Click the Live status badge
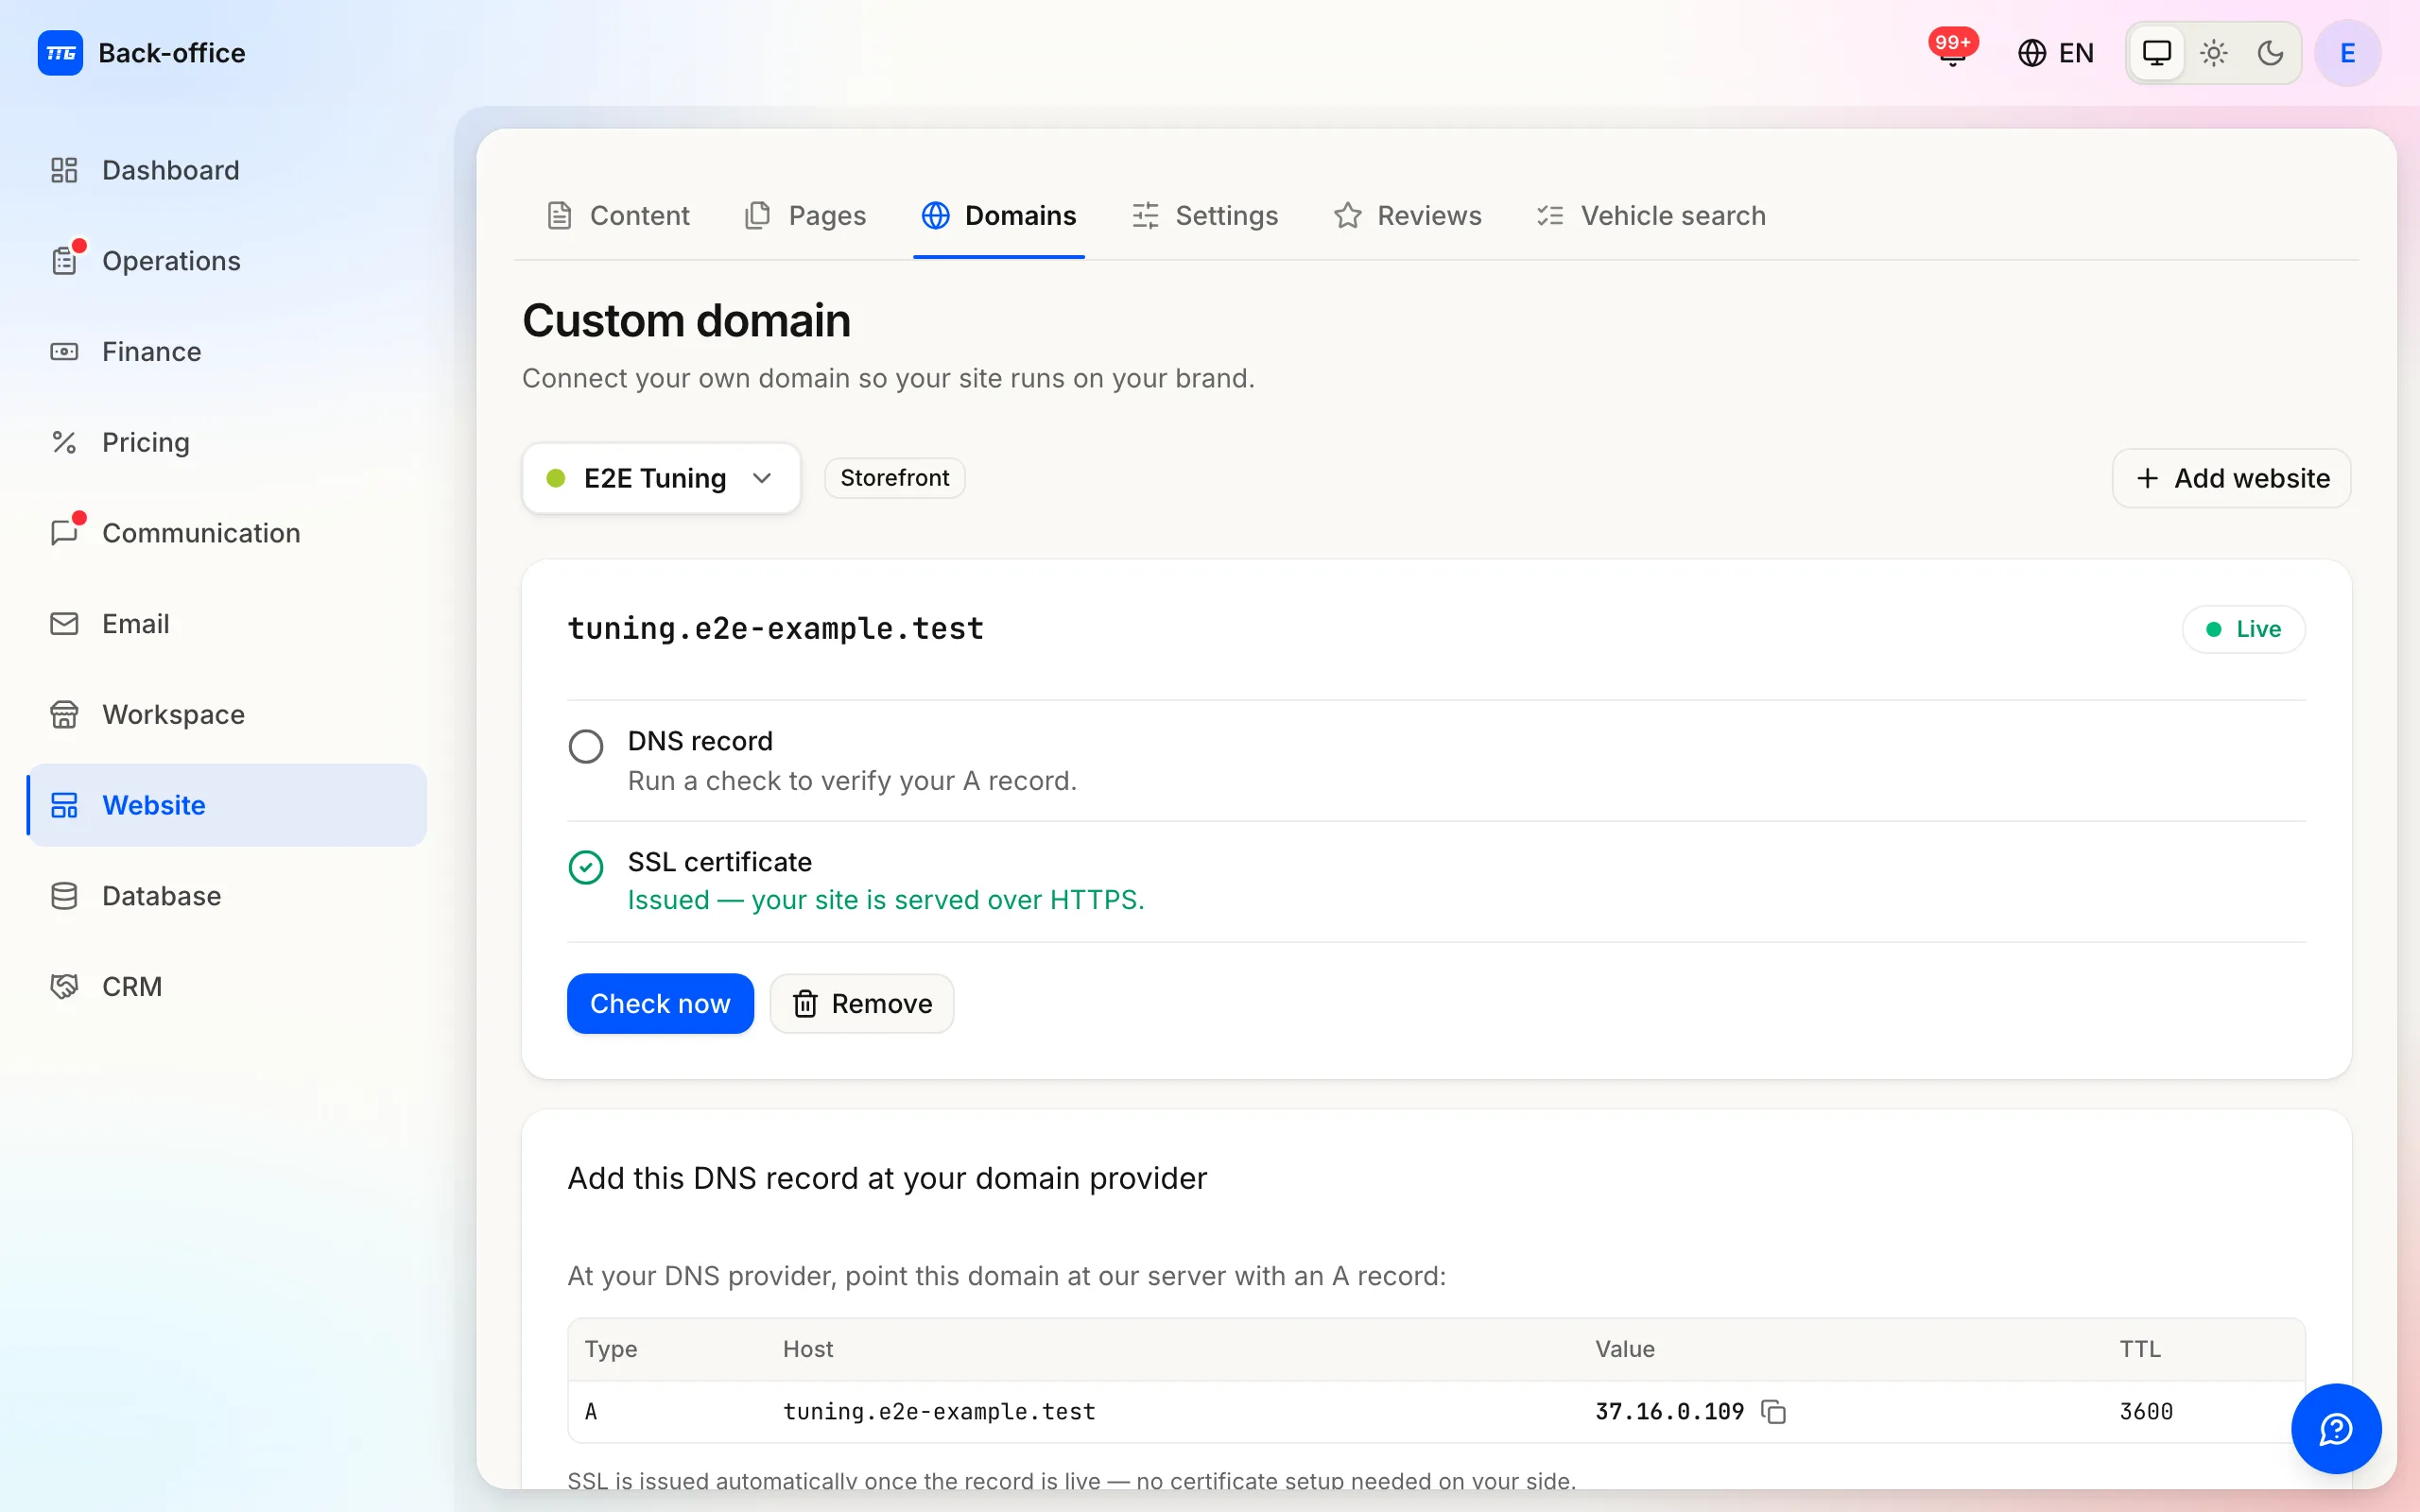Viewport: 2420px width, 1512px height. (2243, 629)
